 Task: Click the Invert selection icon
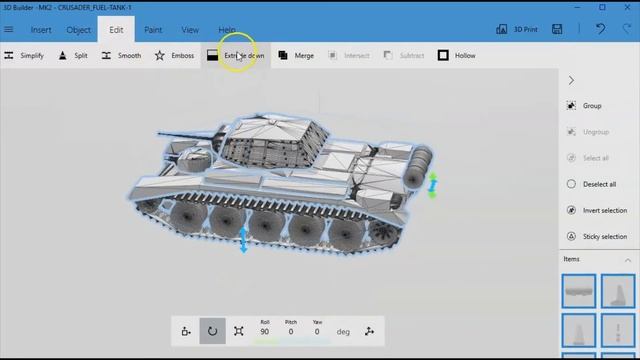pos(571,210)
